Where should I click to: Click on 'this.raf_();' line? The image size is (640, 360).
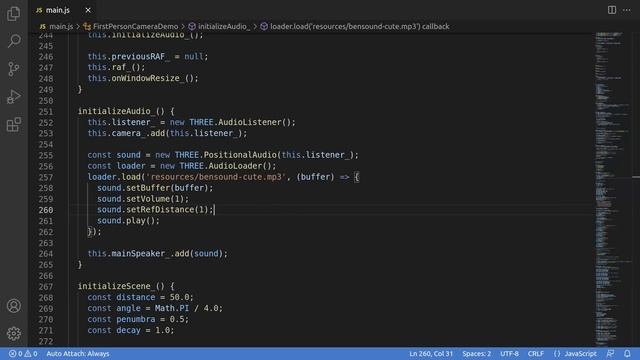click(x=116, y=67)
